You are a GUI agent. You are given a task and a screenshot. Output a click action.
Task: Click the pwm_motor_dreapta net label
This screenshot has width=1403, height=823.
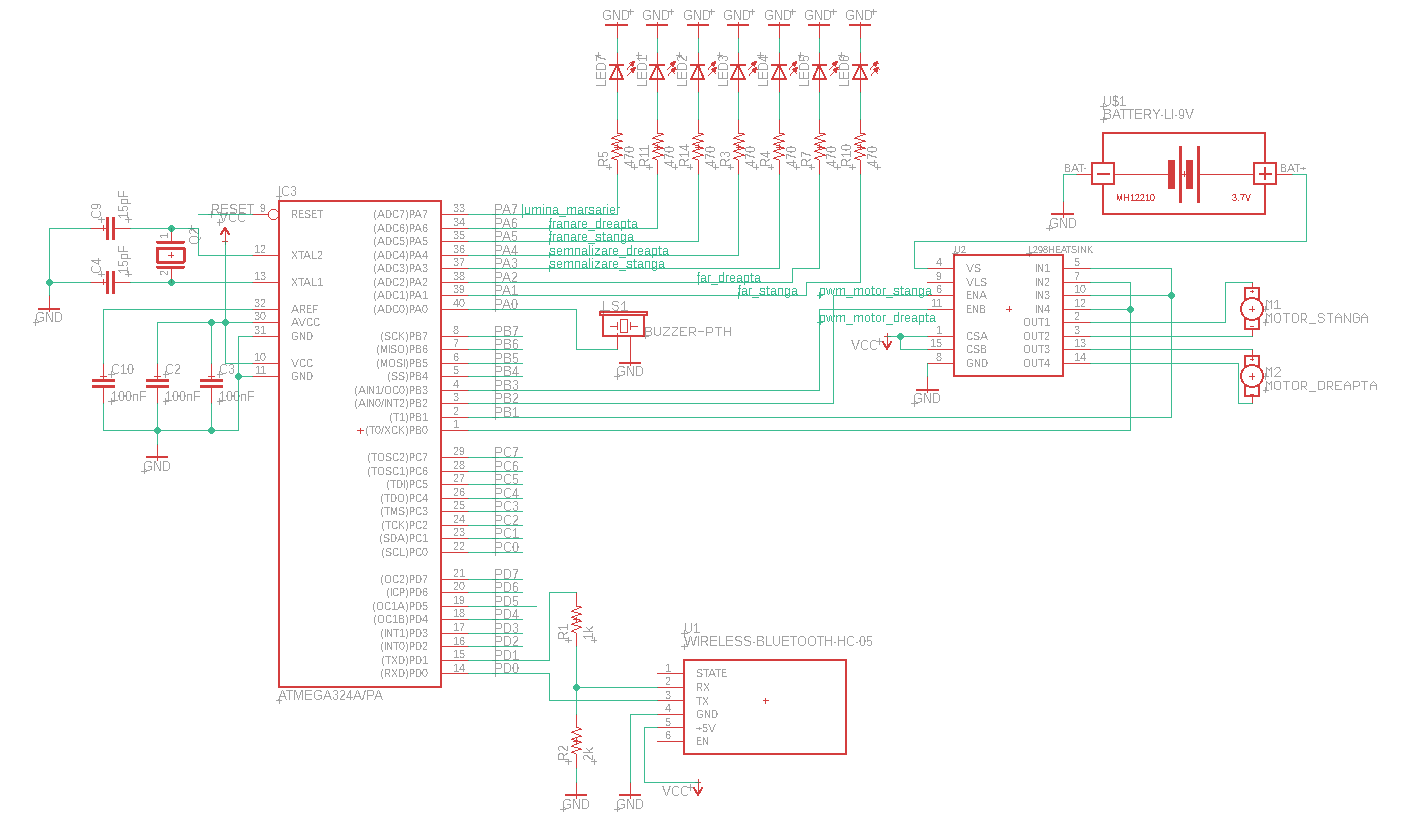pyautogui.click(x=877, y=318)
